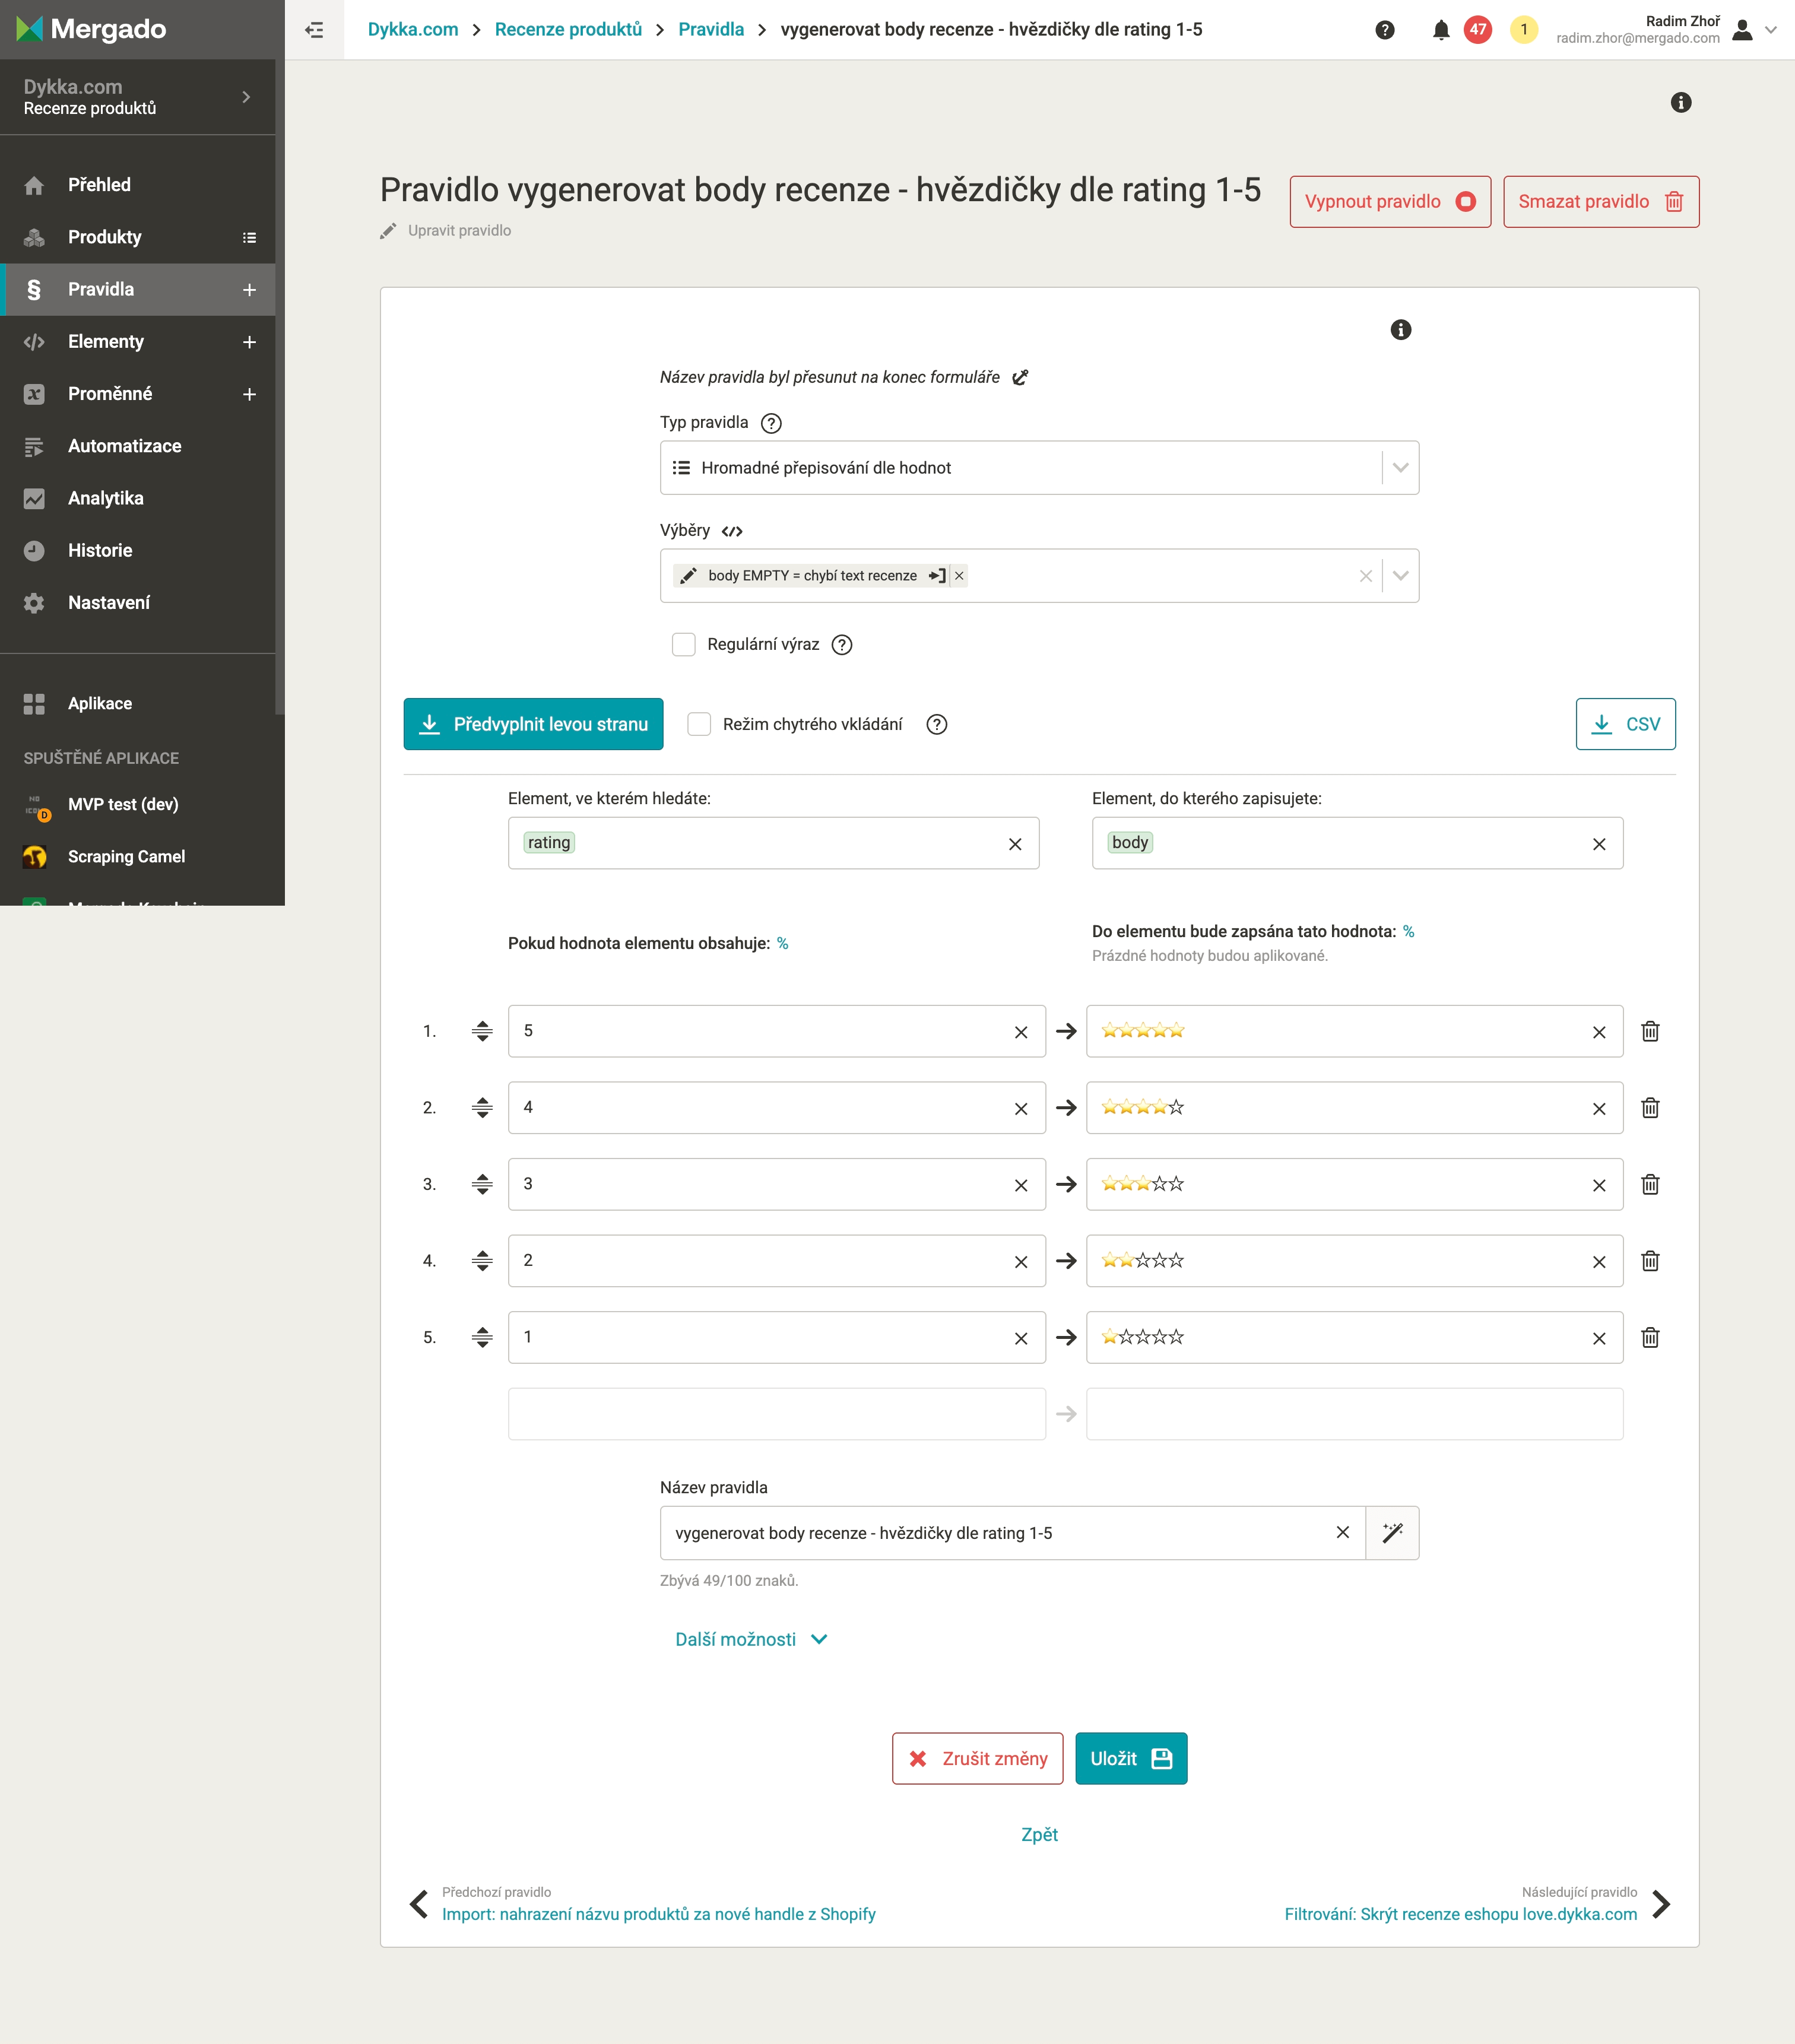Click the Uložit save button

tap(1130, 1758)
